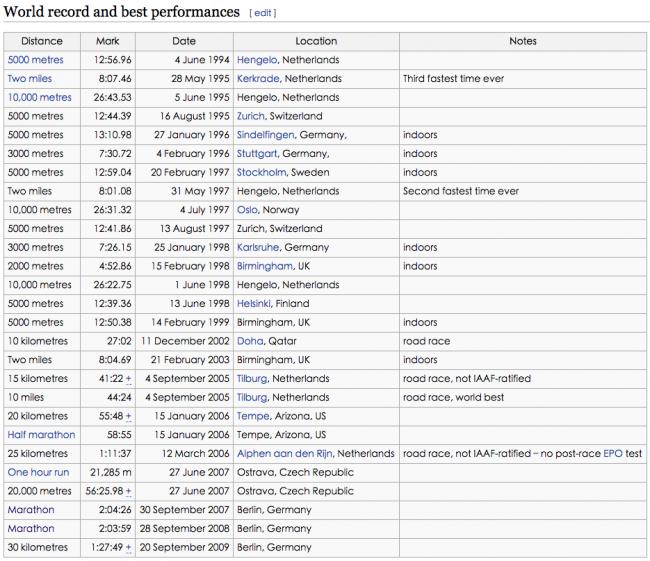Select the 12:44.39 mark cell
This screenshot has width=650, height=561.
108,116
